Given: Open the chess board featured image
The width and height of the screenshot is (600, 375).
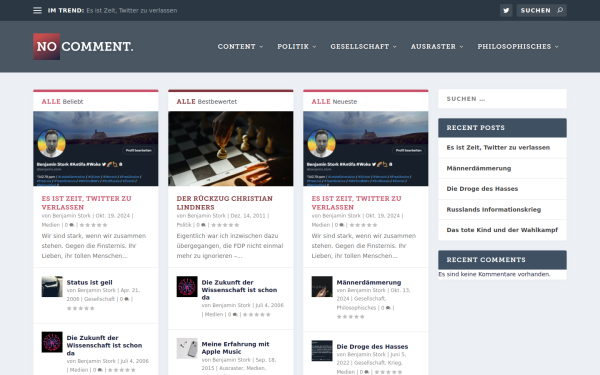Looking at the screenshot, I should 231,148.
